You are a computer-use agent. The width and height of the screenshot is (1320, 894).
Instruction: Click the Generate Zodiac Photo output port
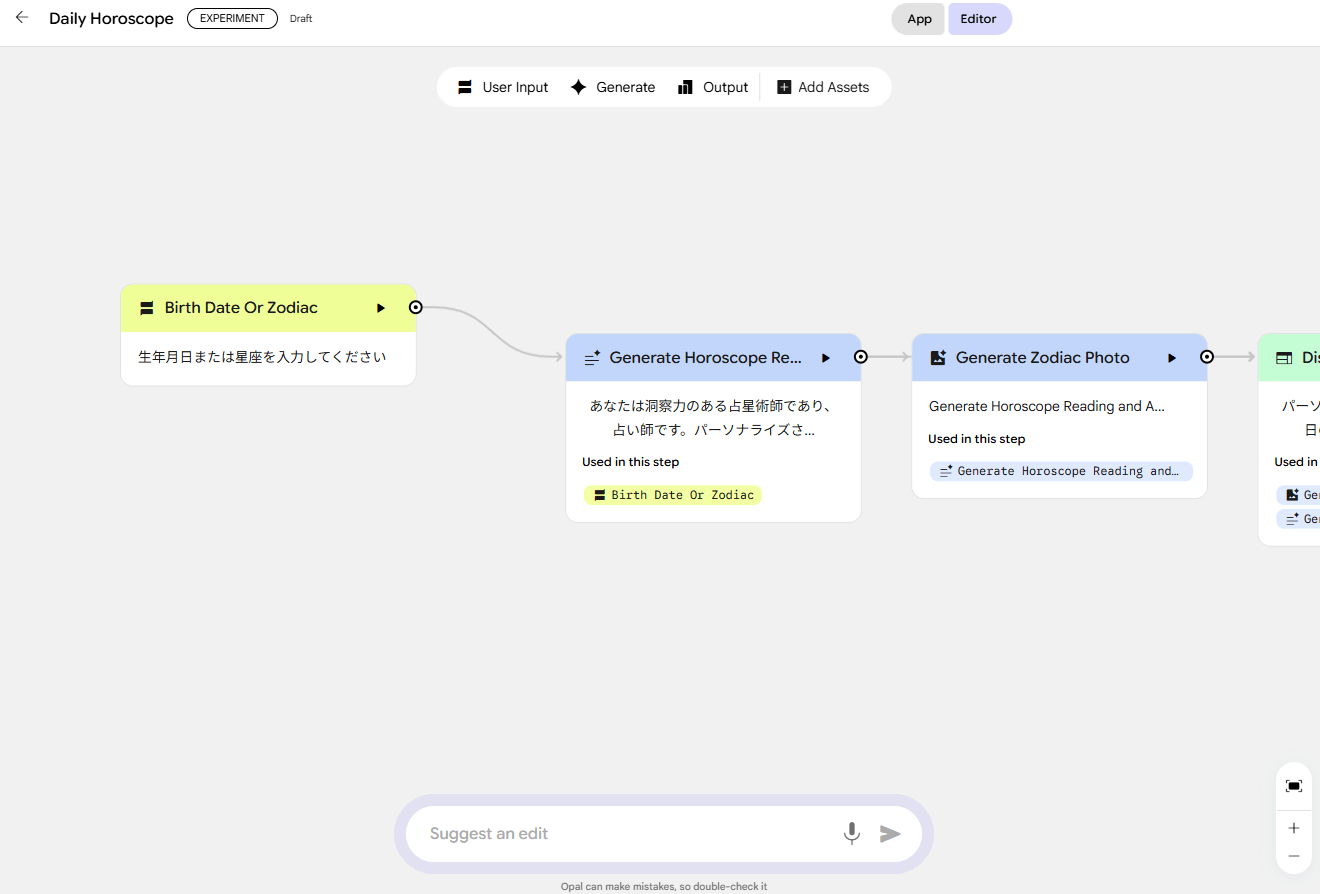coord(1207,357)
